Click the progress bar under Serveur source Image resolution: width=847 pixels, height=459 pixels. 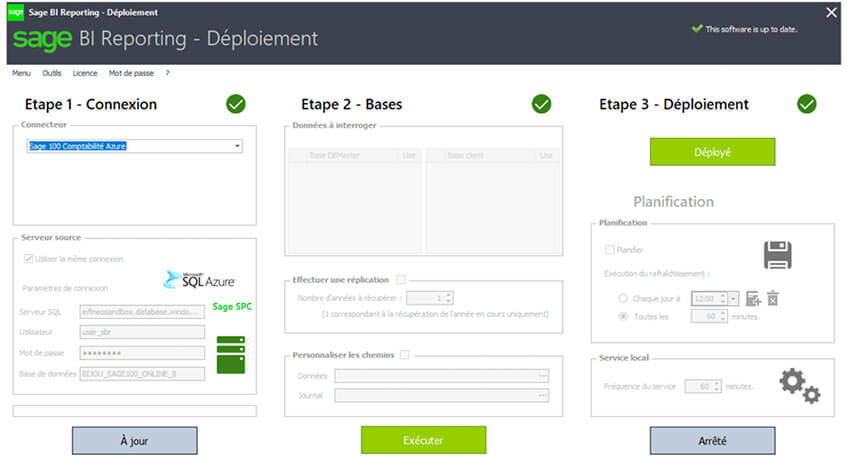click(135, 411)
